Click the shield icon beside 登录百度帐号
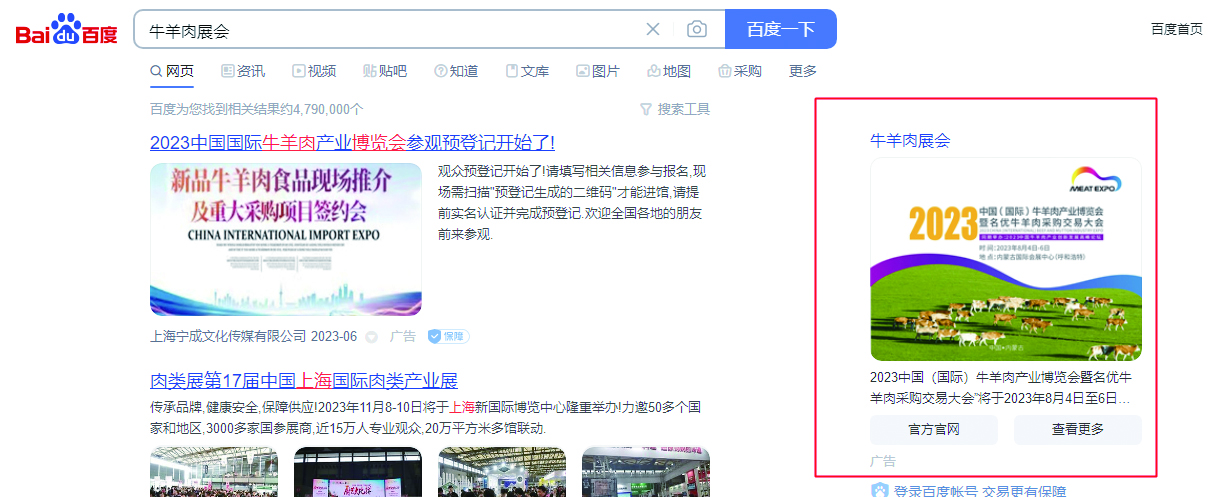Viewport: 1209px width, 497px height. coord(879,491)
